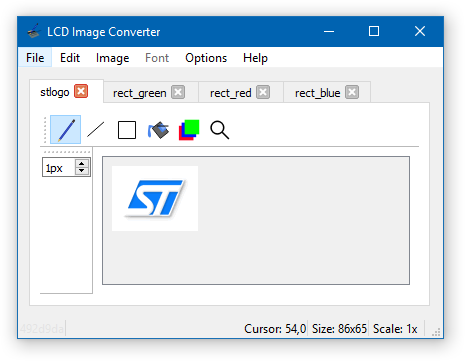Click the window resize grip
Screen dimensions: 465x361
click(x=436, y=332)
